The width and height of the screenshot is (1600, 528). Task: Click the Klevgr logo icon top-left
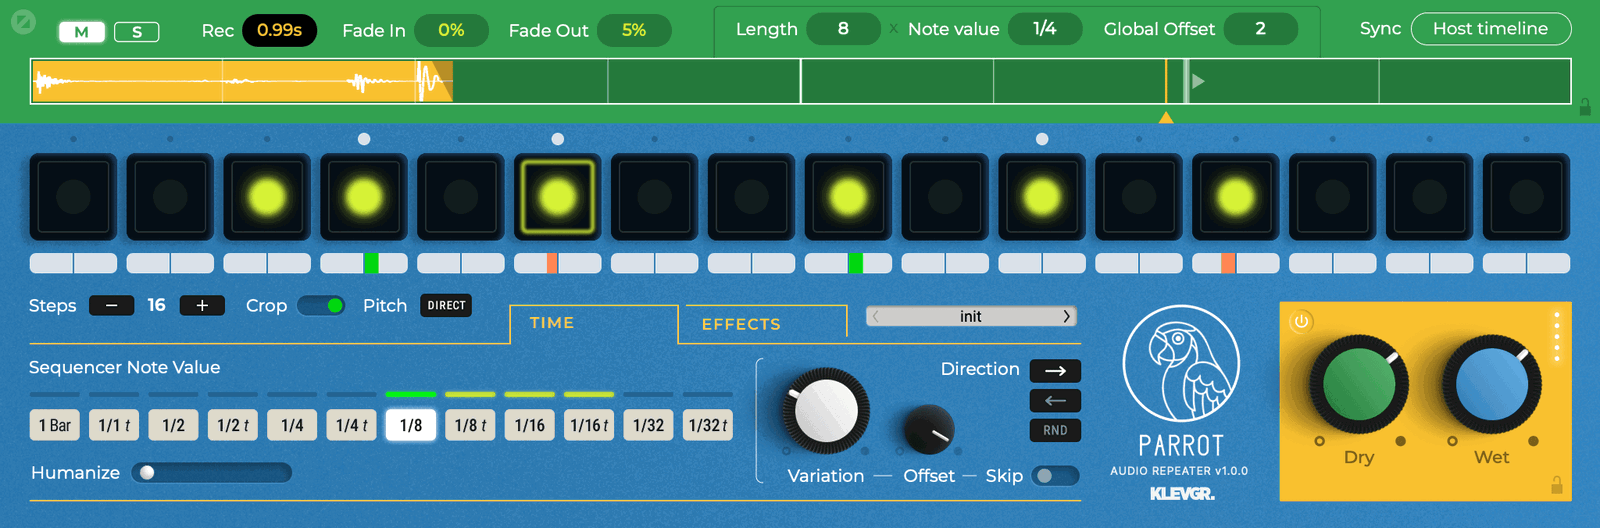point(23,21)
